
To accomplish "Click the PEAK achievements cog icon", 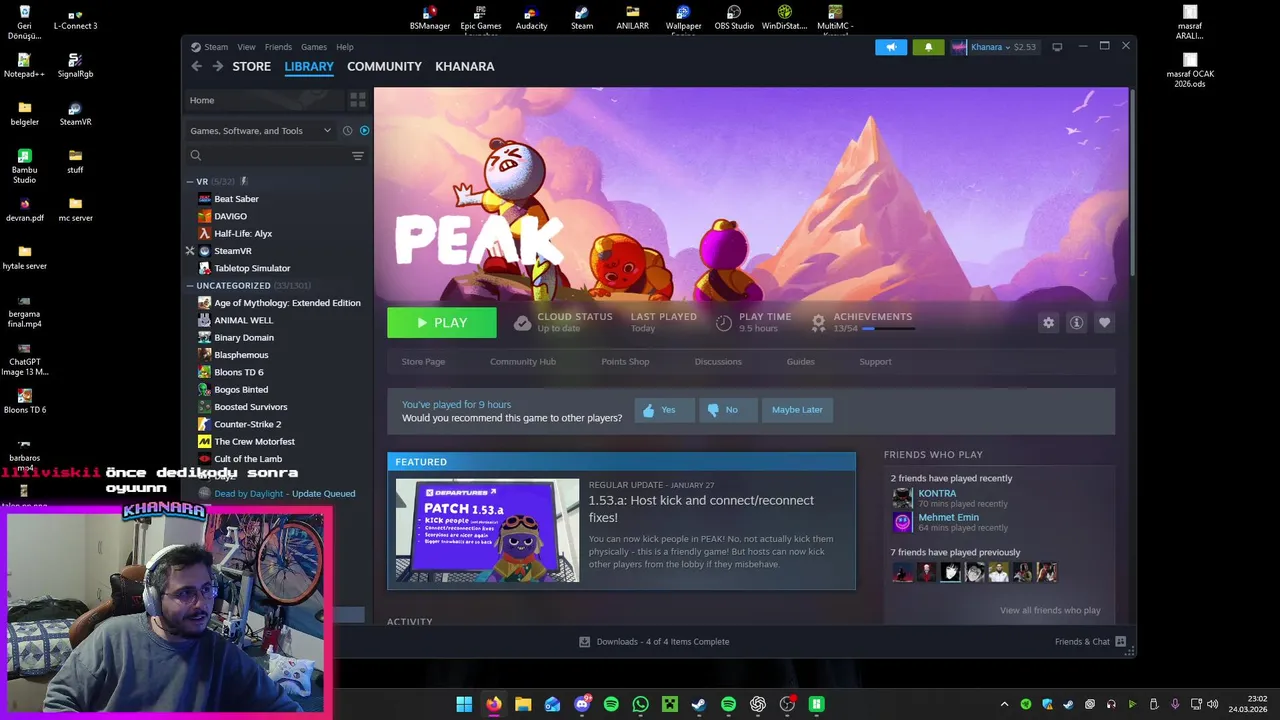I will (818, 322).
